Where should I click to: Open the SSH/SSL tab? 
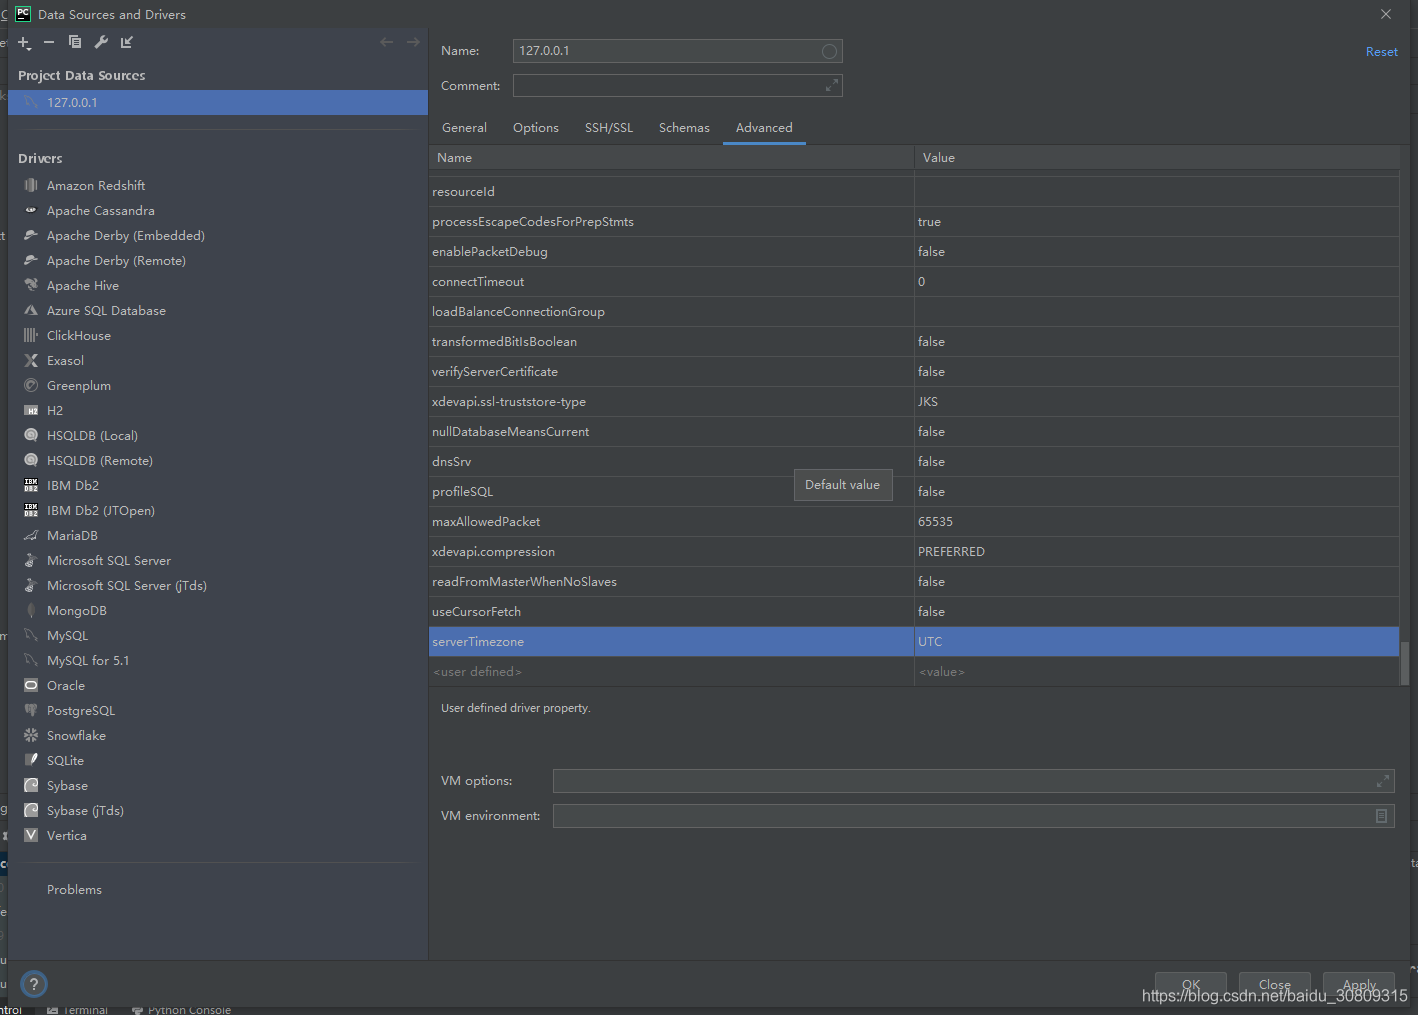[x=609, y=128]
